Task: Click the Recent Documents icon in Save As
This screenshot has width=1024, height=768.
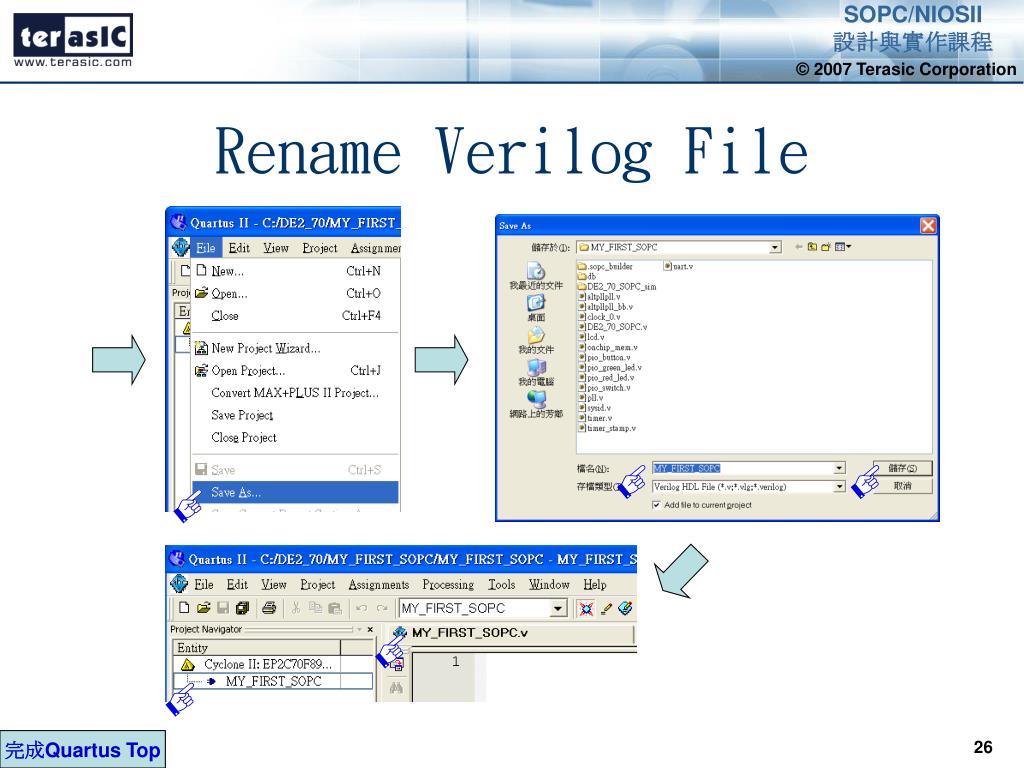Action: coord(536,270)
